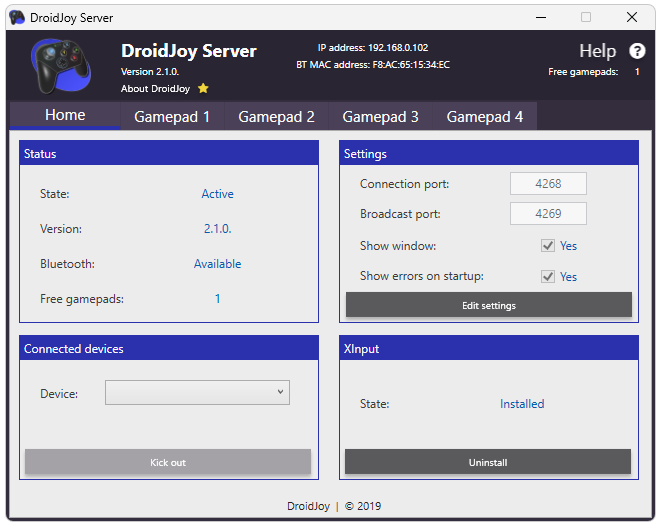Click the IP address 192.168.0.102 text
Viewport: 658px width, 523px height.
tap(373, 47)
